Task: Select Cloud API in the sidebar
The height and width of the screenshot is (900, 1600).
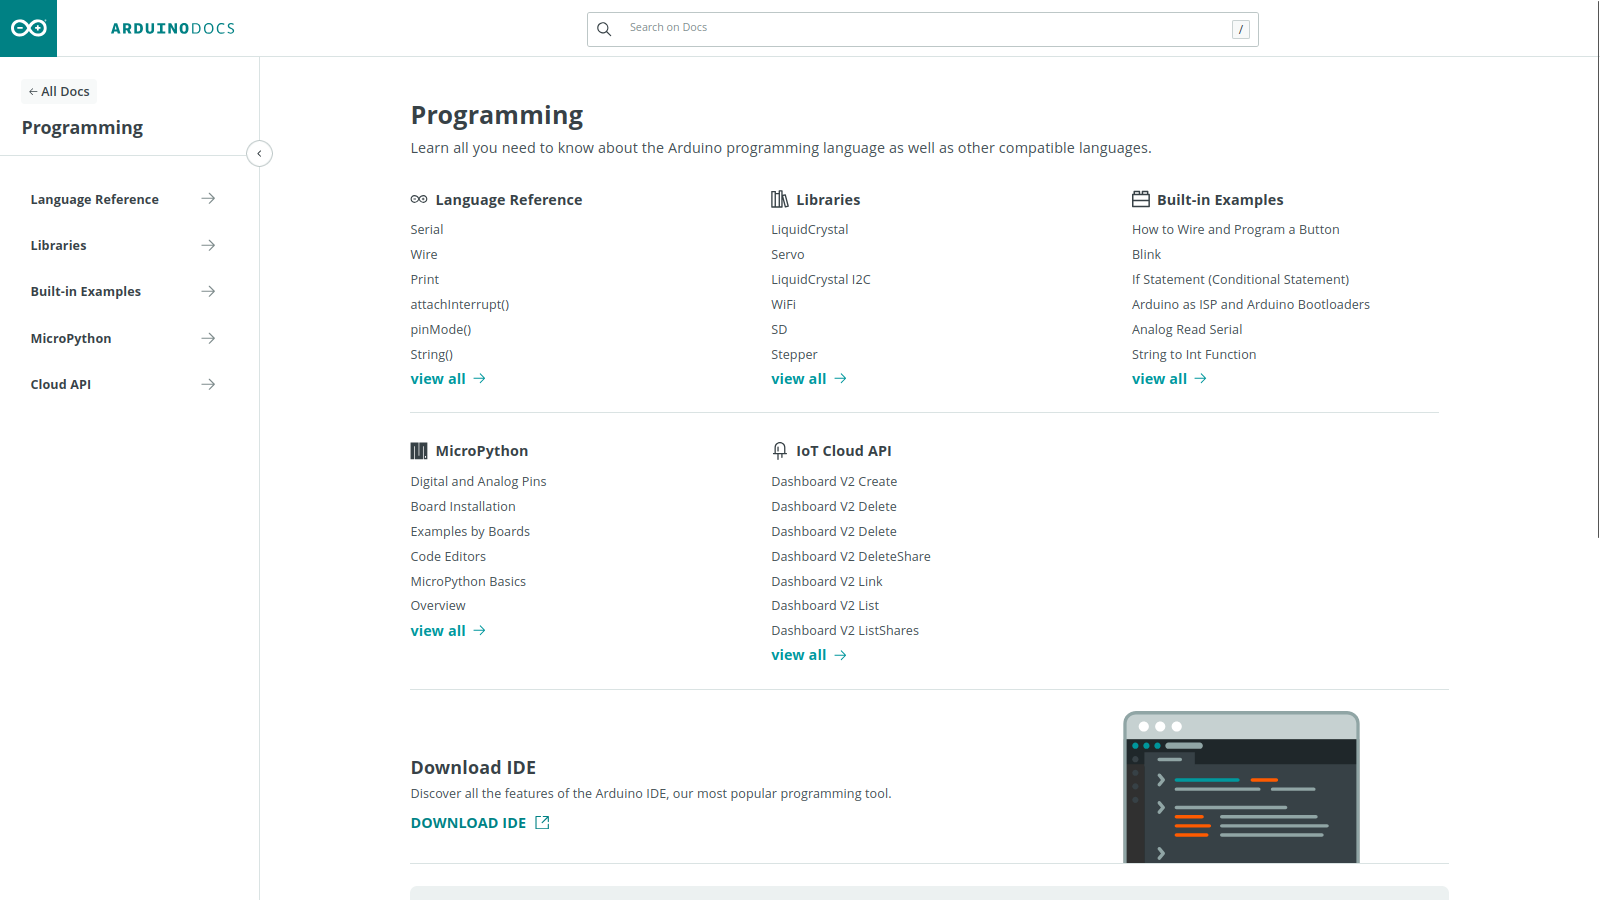Action: [x=61, y=385]
